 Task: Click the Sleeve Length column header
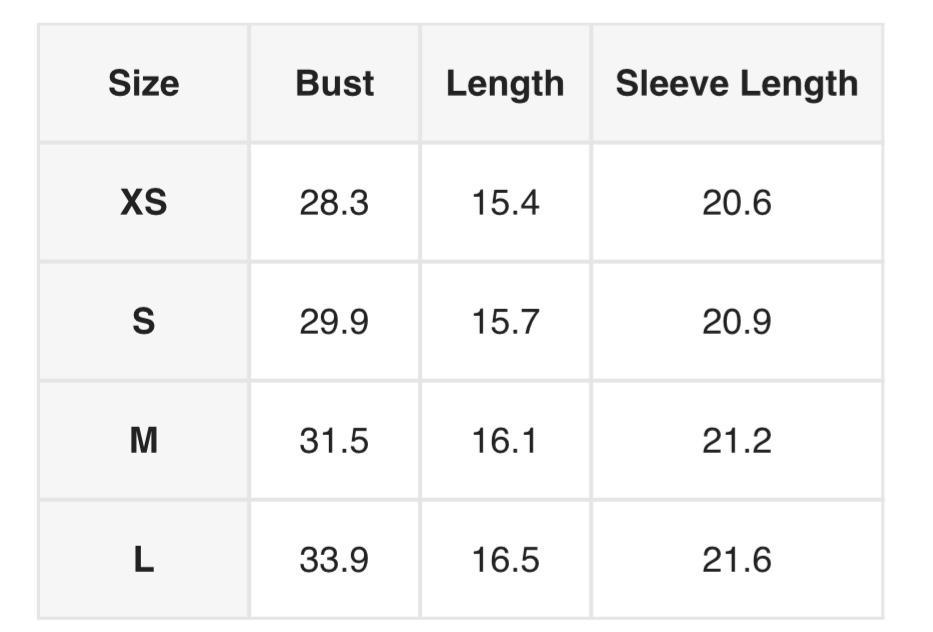pos(737,83)
